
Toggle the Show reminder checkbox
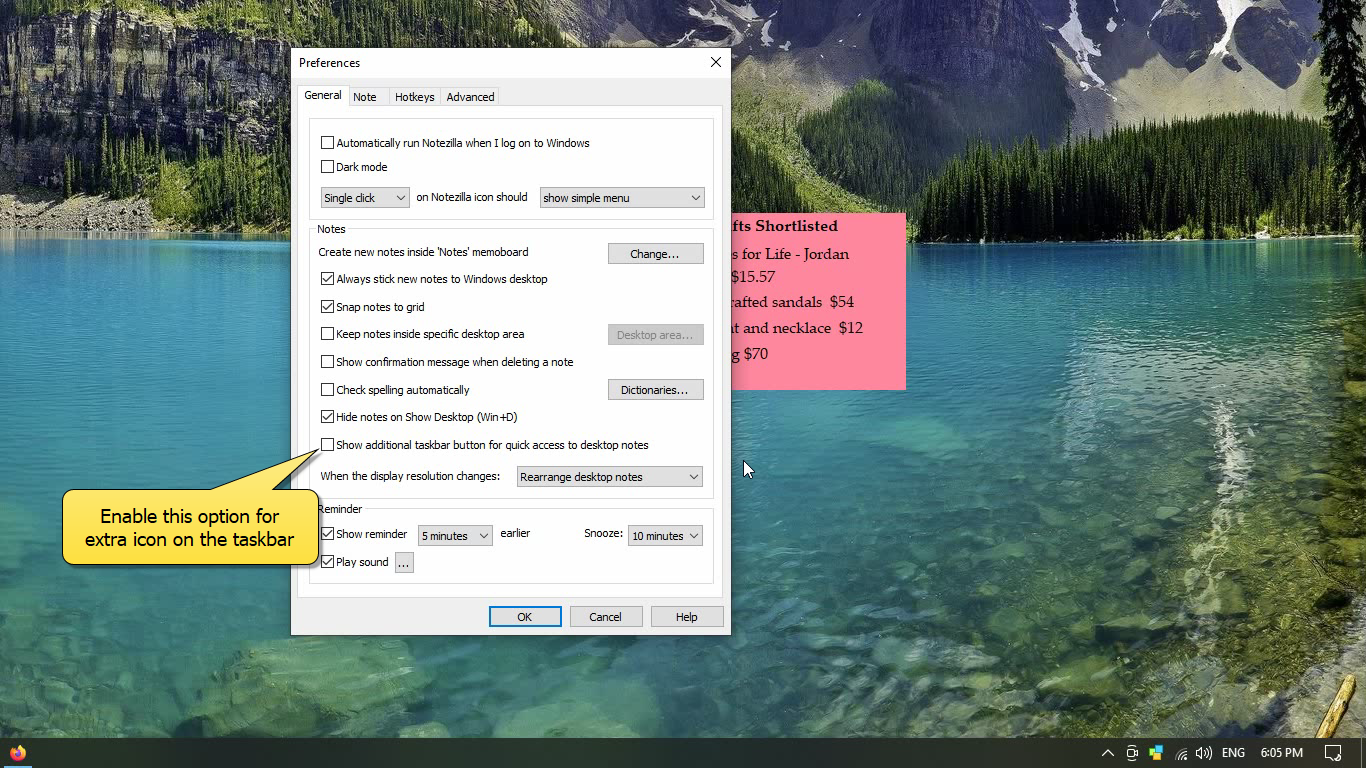point(327,534)
